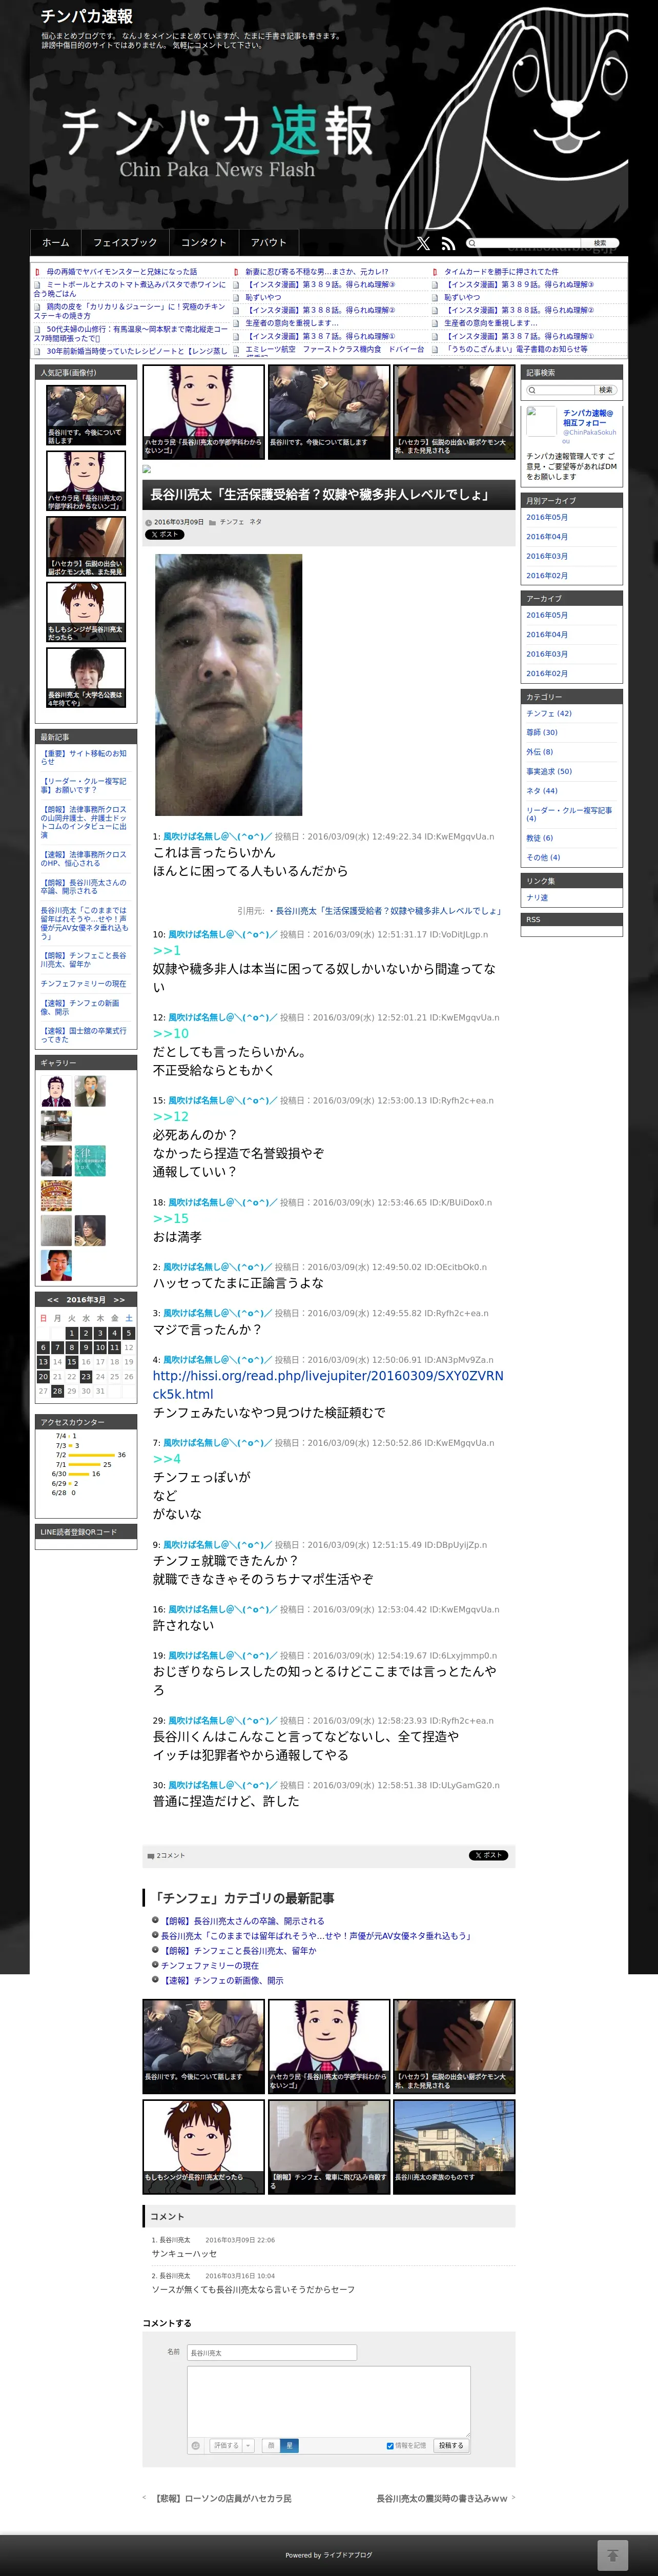Open the 事実追求 (50) category
This screenshot has height=2576, width=658.
(549, 771)
